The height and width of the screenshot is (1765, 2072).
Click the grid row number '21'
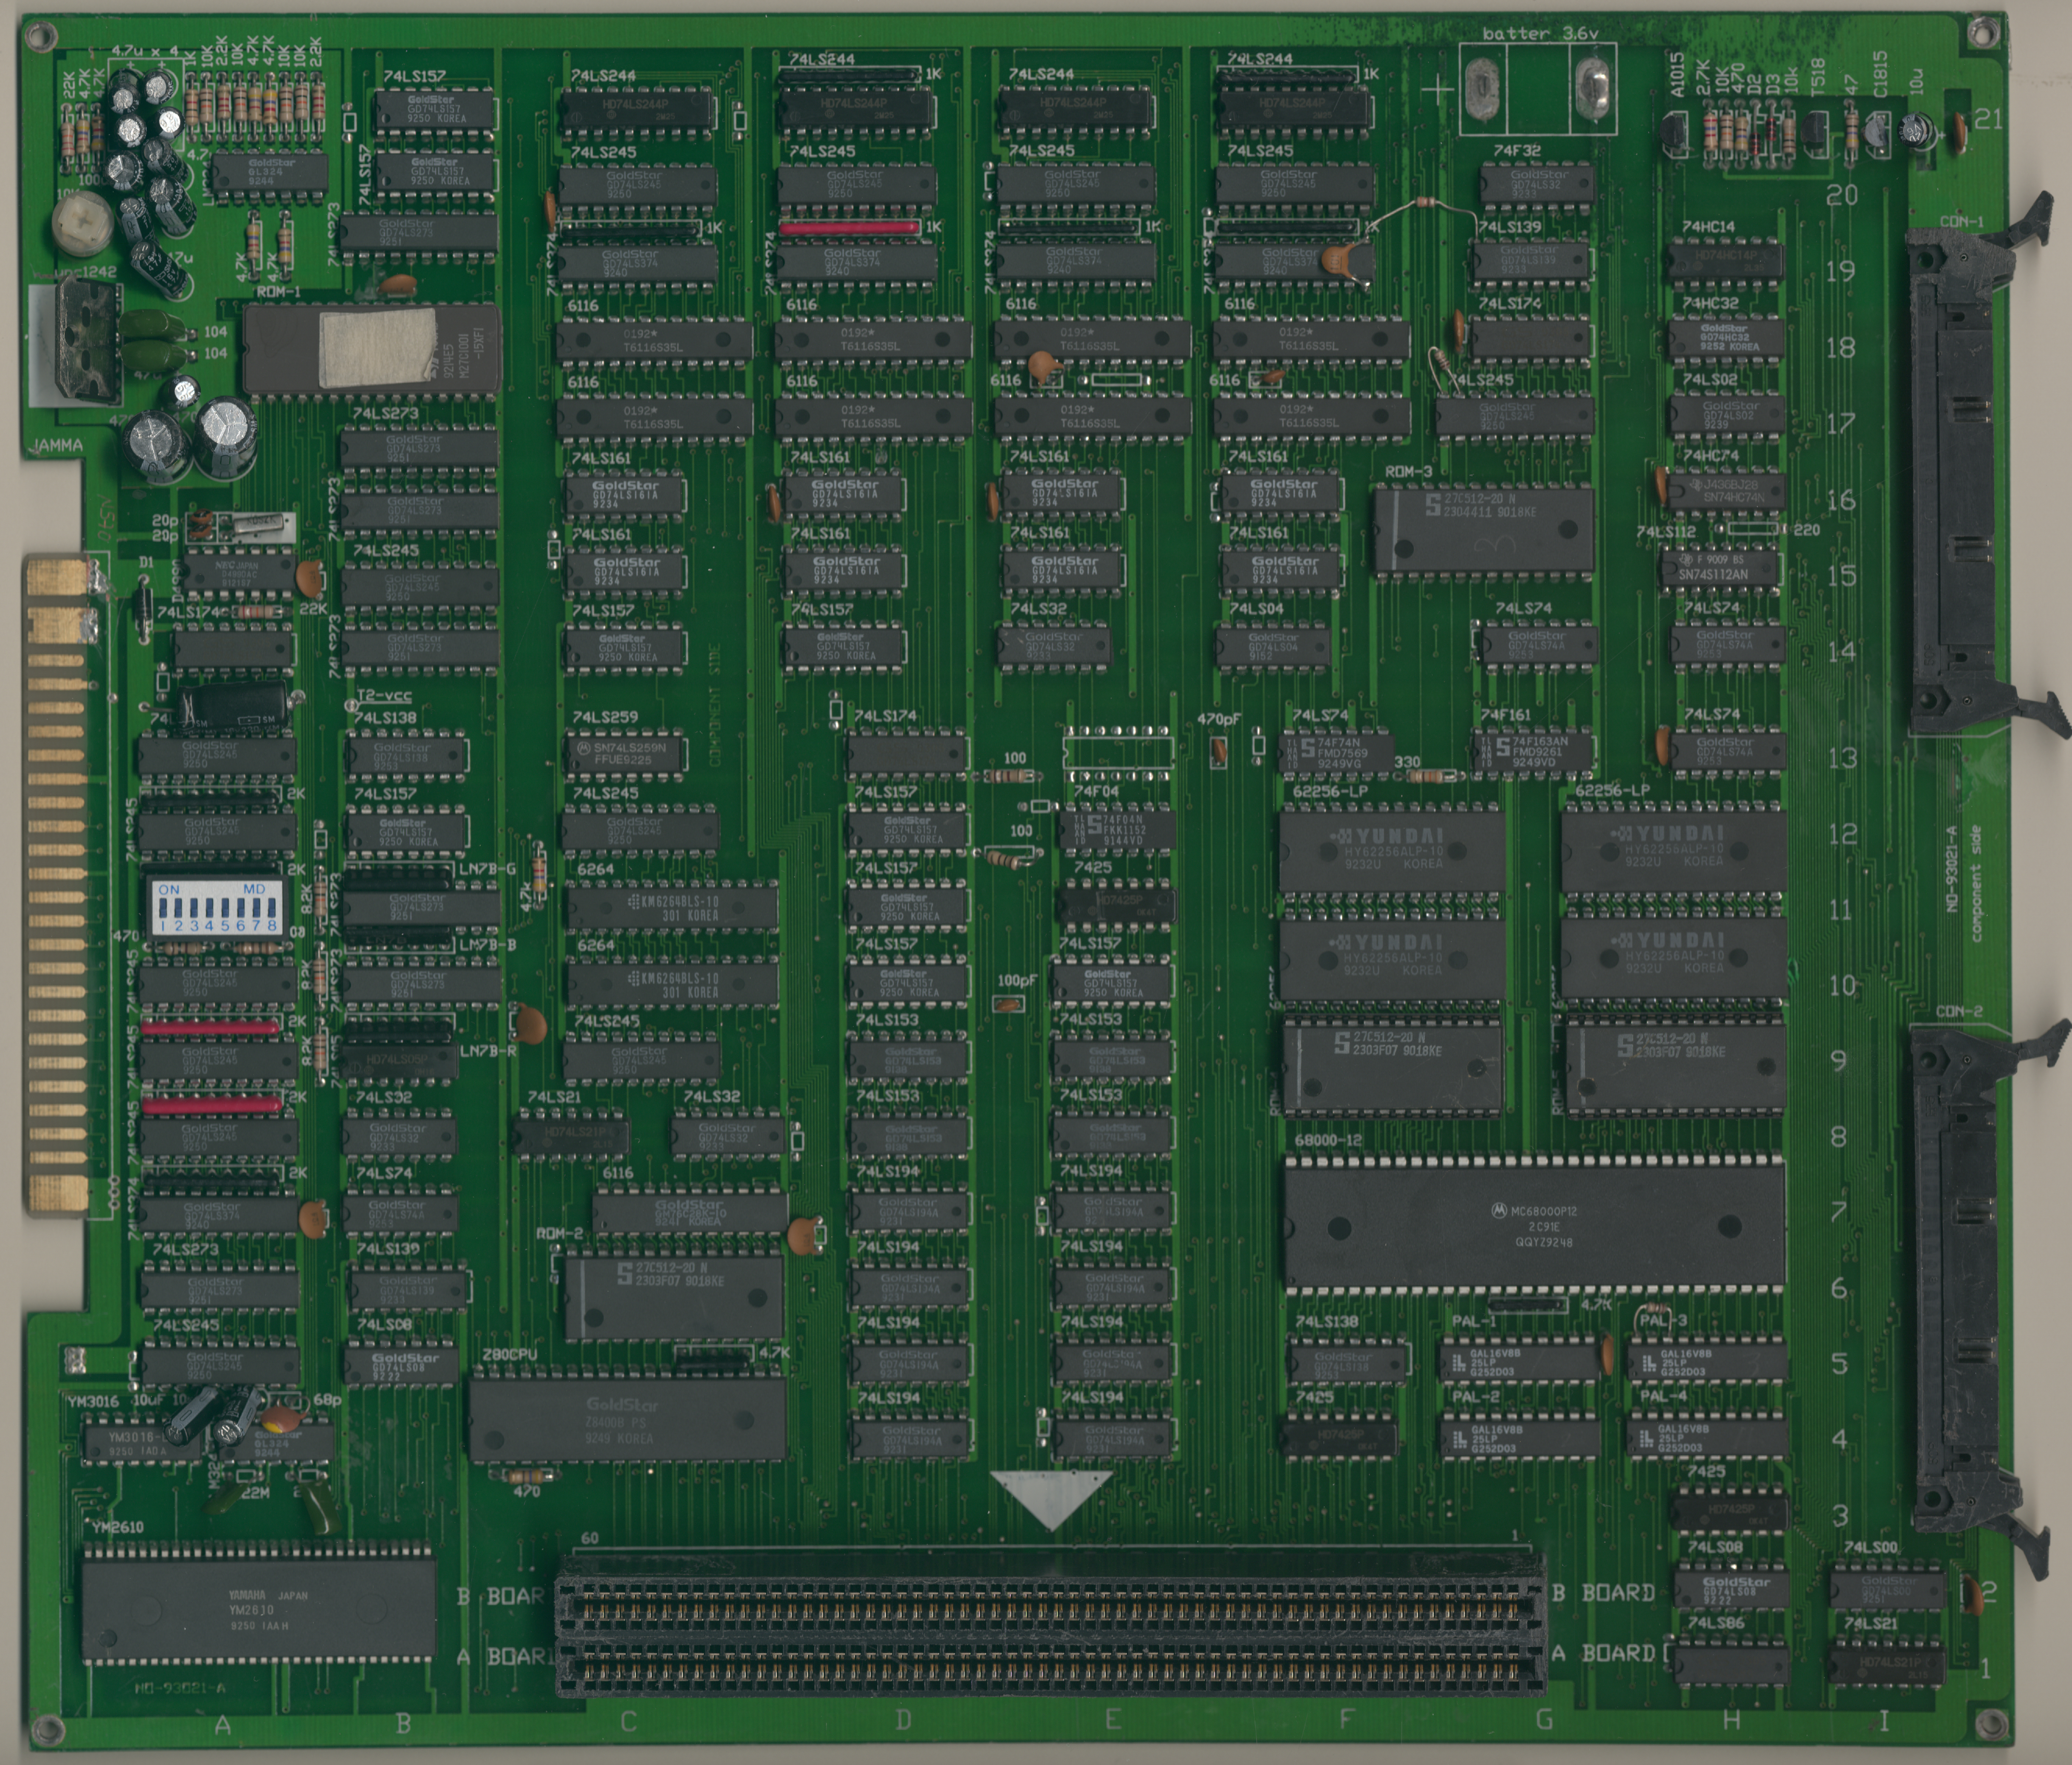pos(1989,120)
